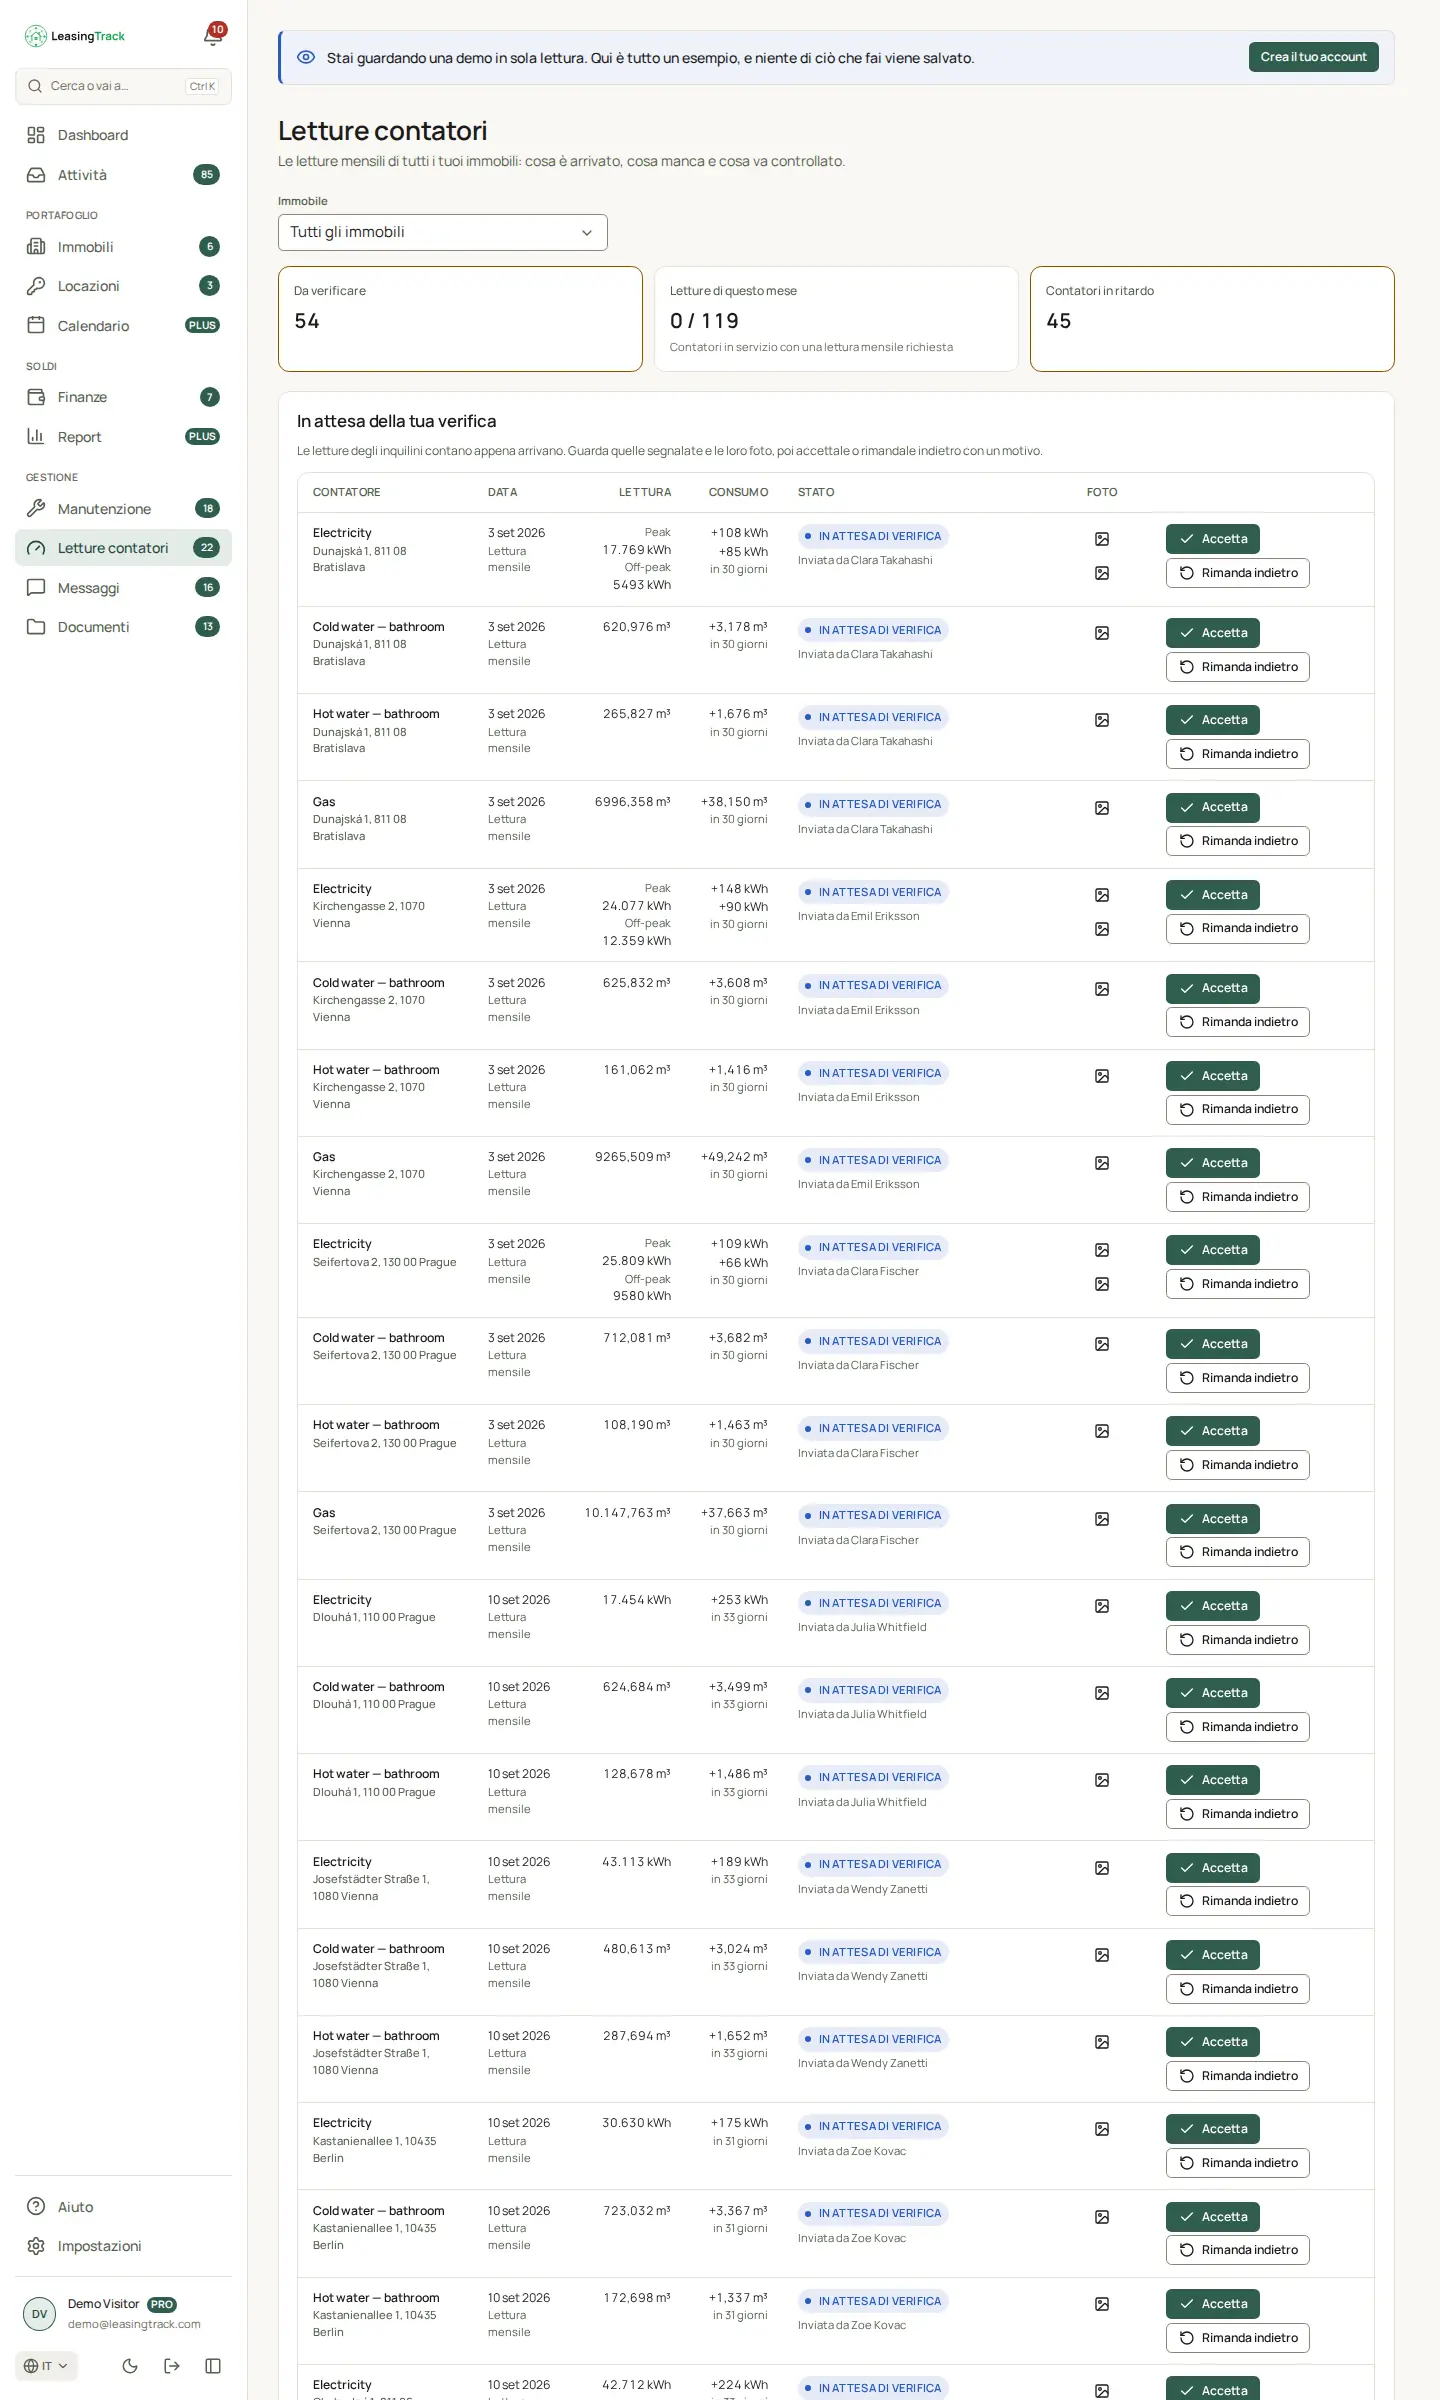Send back the Seifertova Cold water reading
The width and height of the screenshot is (1440, 2400).
point(1237,1378)
